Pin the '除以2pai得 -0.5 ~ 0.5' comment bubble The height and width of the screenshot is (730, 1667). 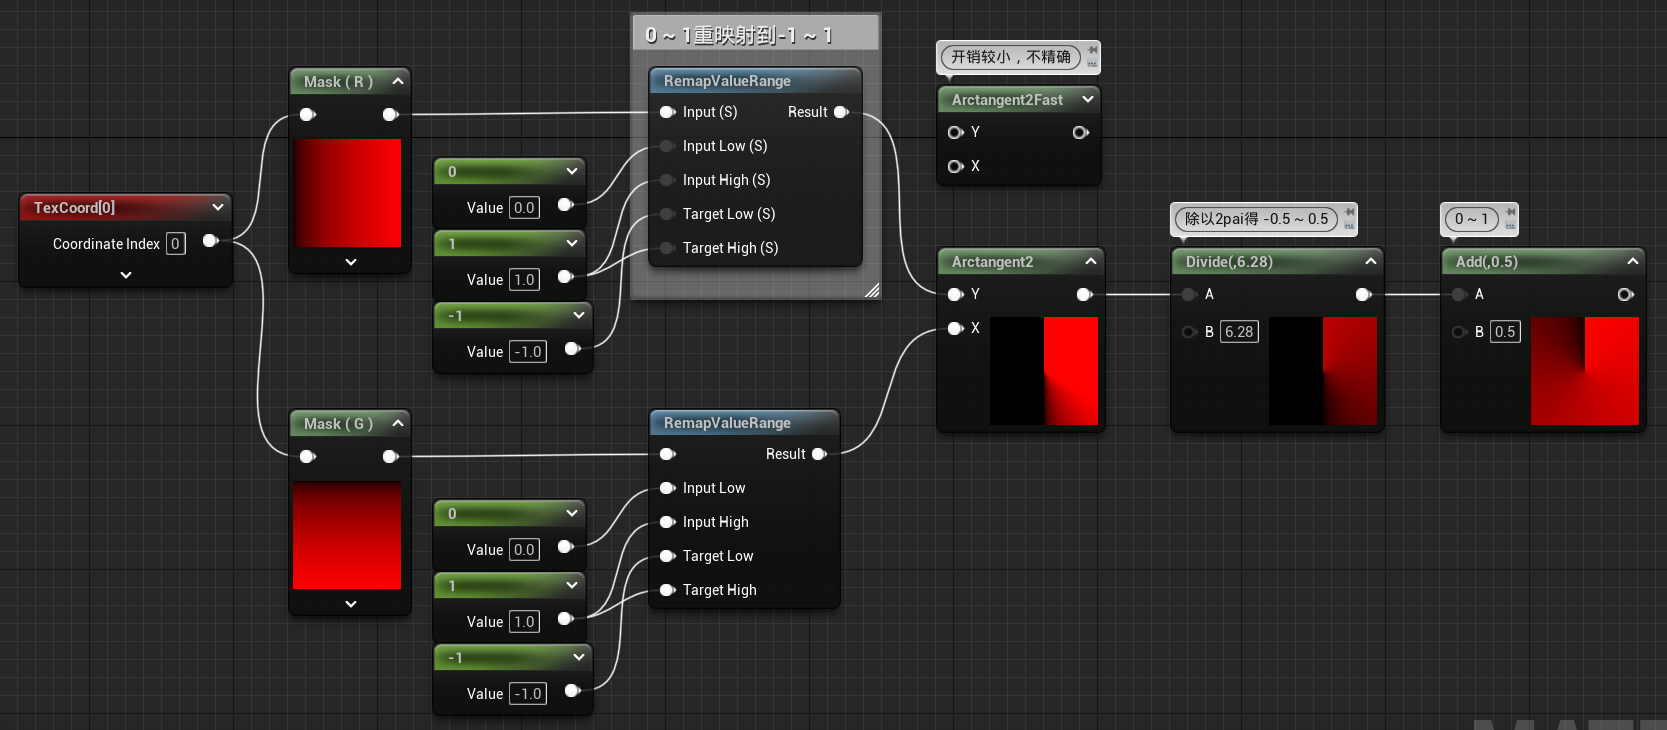1350,211
